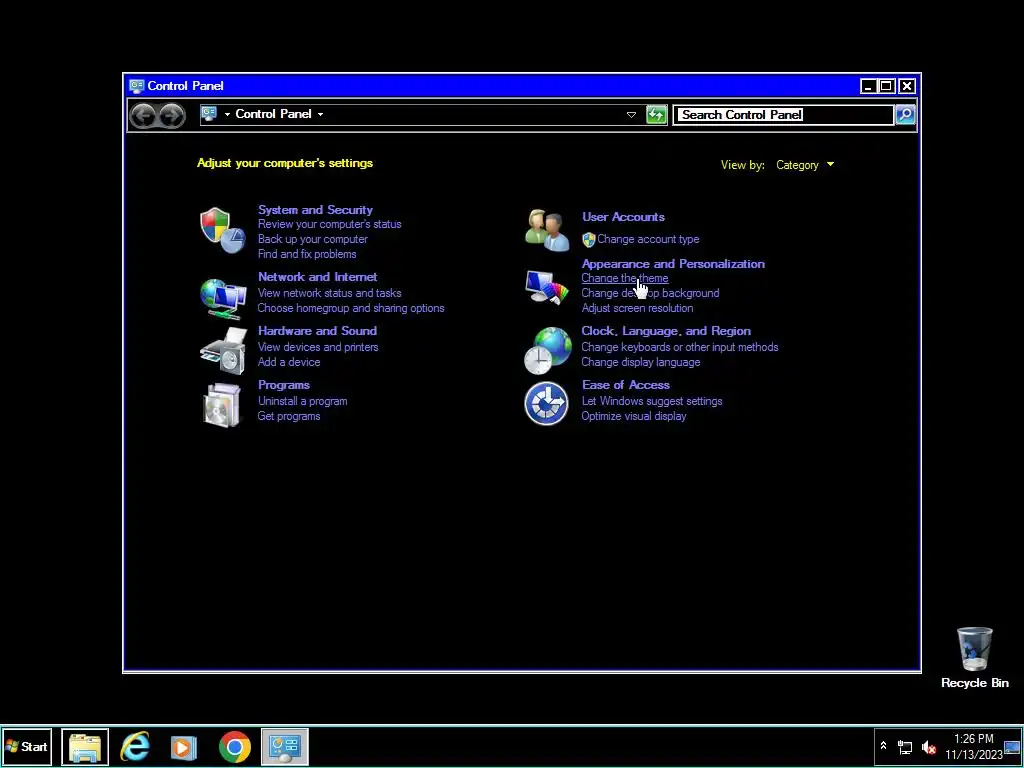Image resolution: width=1024 pixels, height=768 pixels.
Task: Click Change keyboards or other input methods
Action: click(x=680, y=347)
